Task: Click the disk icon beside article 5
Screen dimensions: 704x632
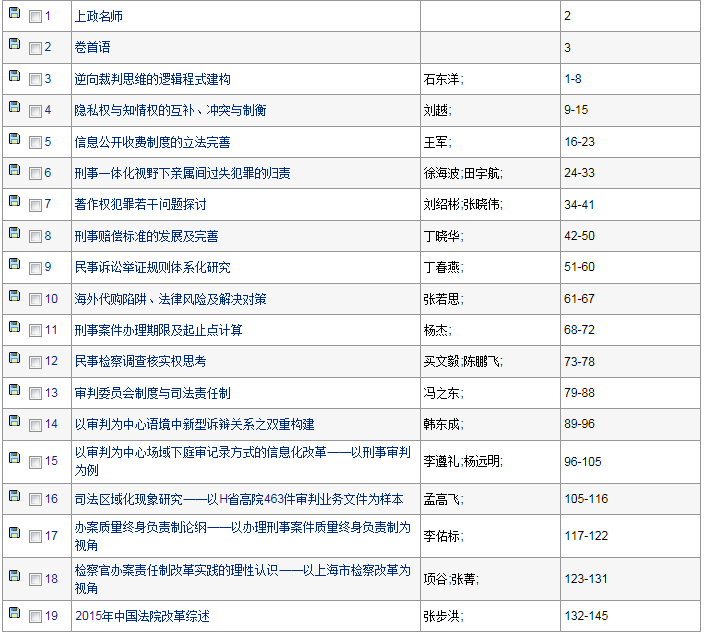Action: click(14, 138)
